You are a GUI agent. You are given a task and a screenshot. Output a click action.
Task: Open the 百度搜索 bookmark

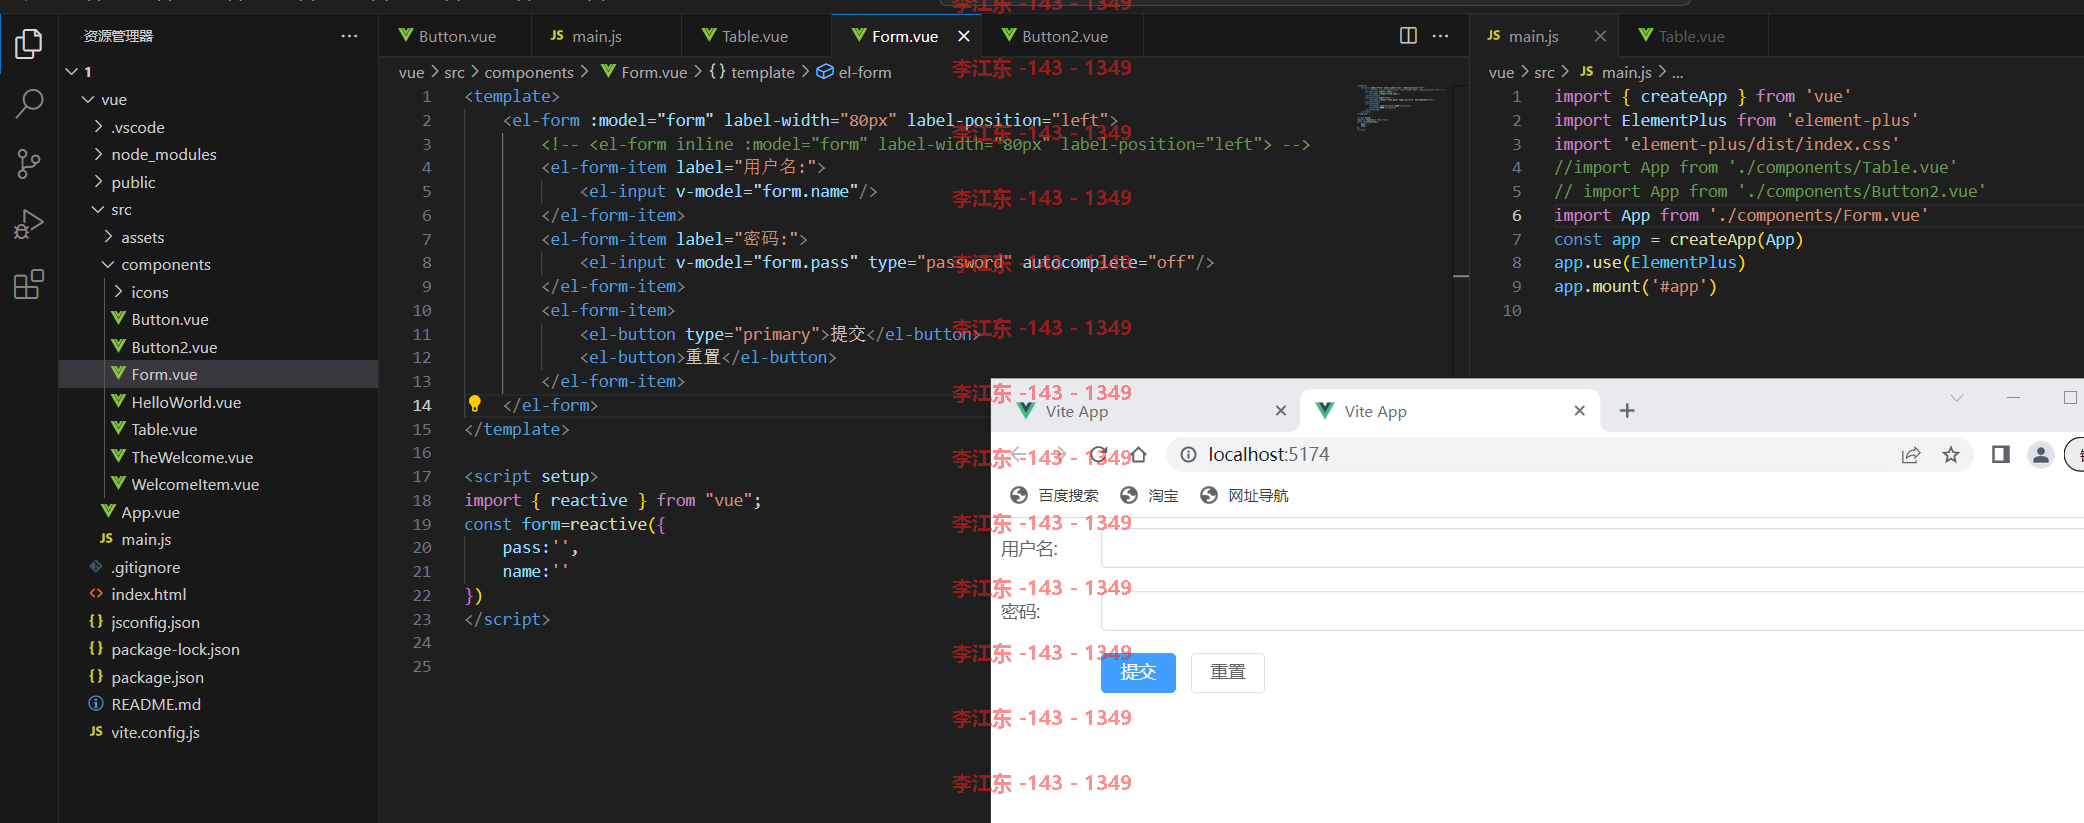(1054, 495)
